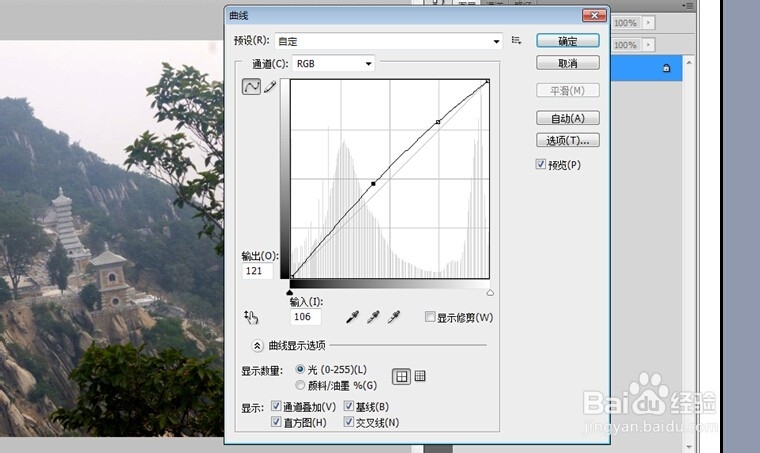This screenshot has height=453, width=760.
Task: Select the pencil draw-curve tool
Action: pyautogui.click(x=270, y=87)
